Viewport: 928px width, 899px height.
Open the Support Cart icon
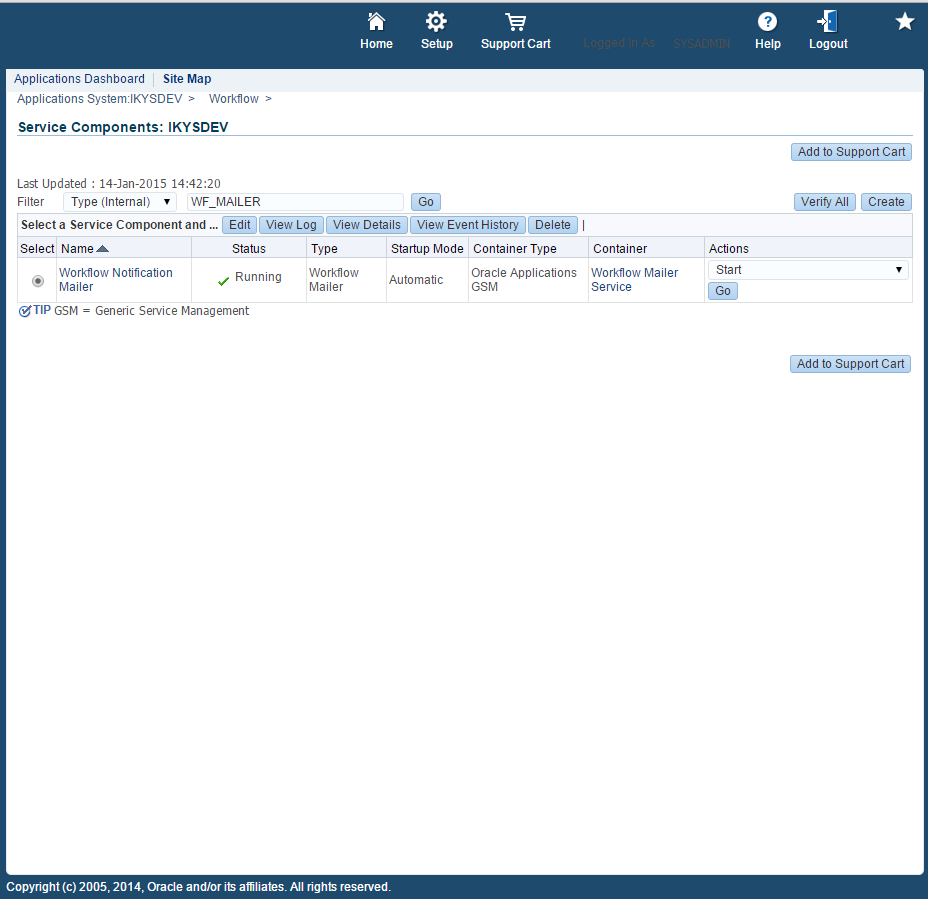pos(515,25)
